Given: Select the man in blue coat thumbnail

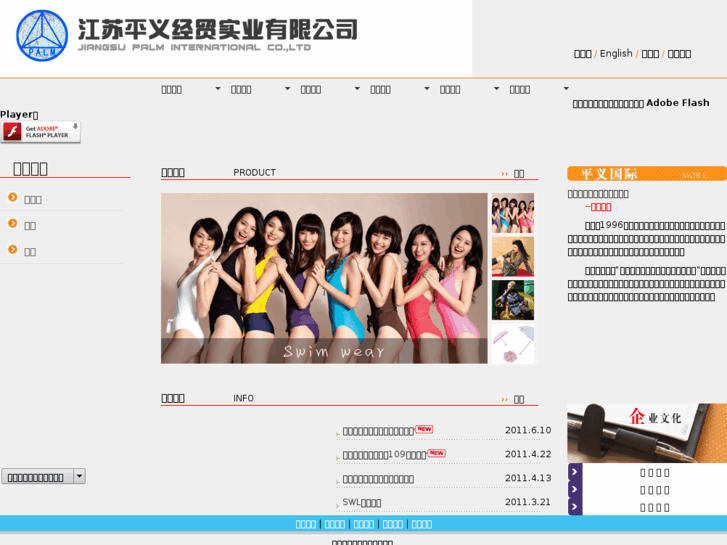Looking at the screenshot, I should (513, 300).
